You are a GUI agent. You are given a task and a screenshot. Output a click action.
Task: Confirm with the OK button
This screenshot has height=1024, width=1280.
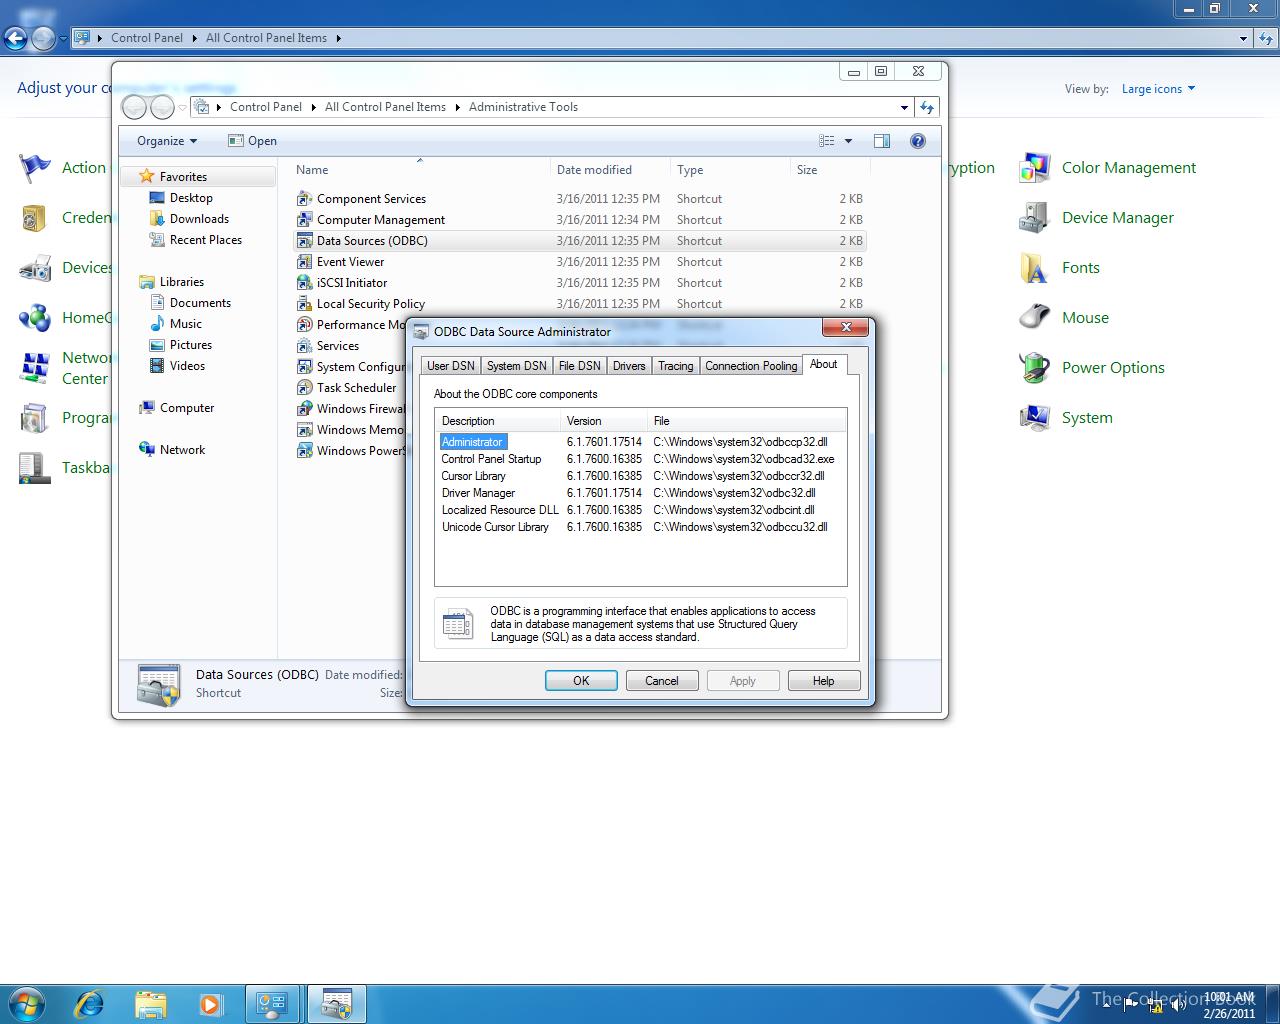click(x=581, y=680)
